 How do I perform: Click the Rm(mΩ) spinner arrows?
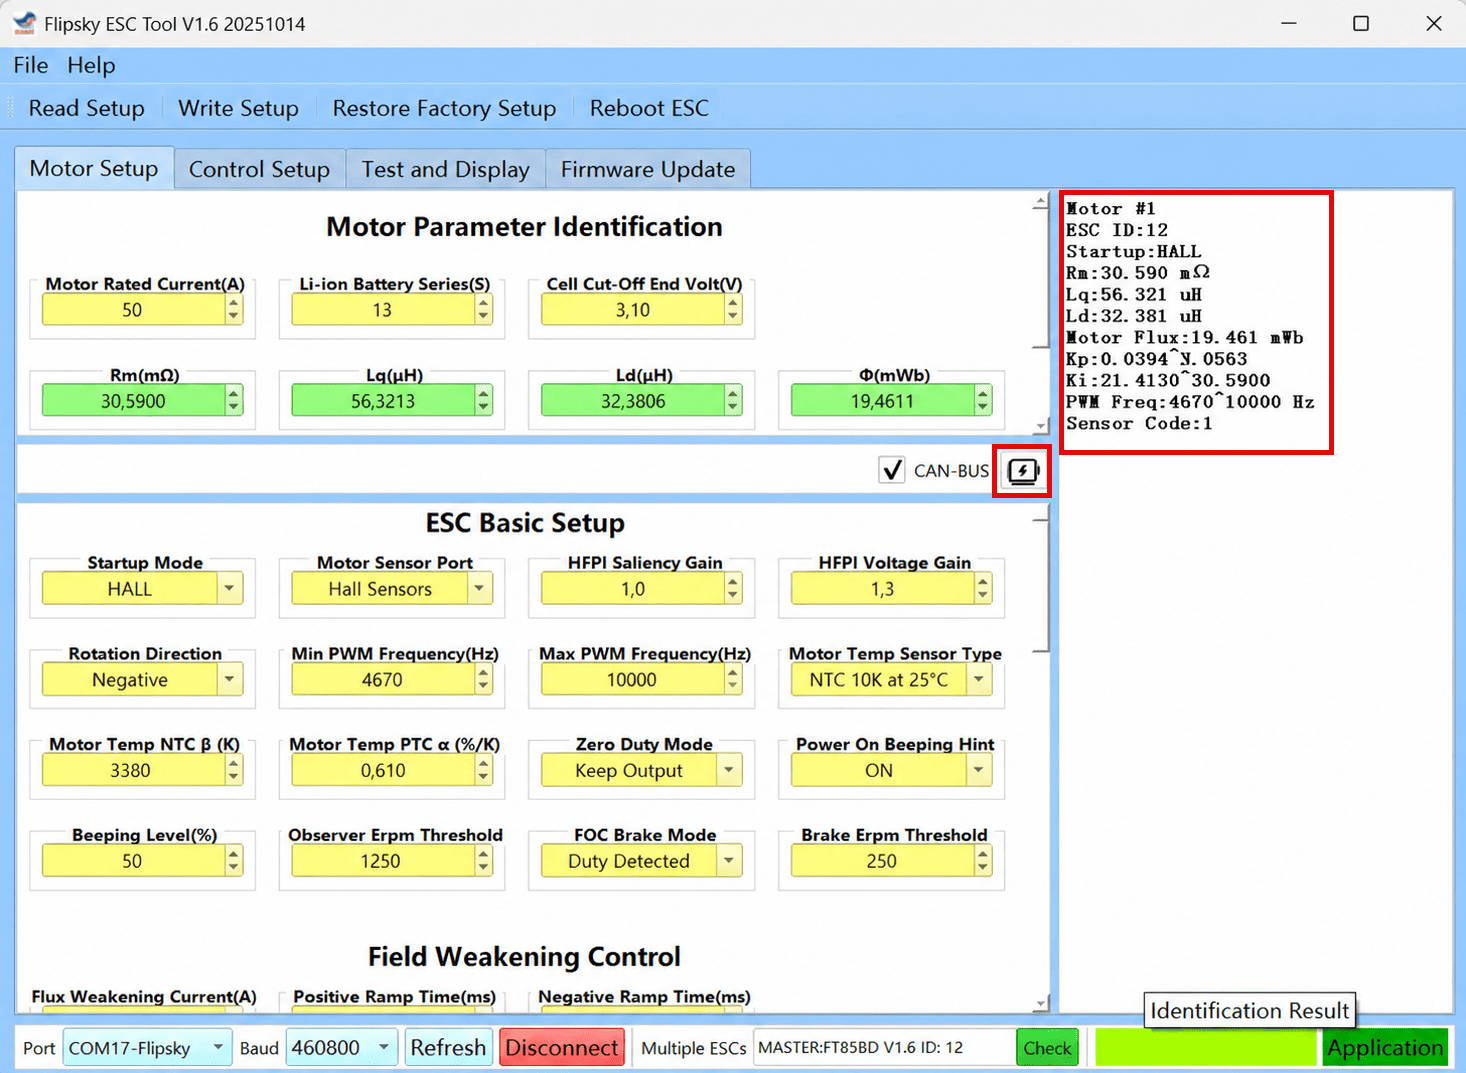click(234, 401)
